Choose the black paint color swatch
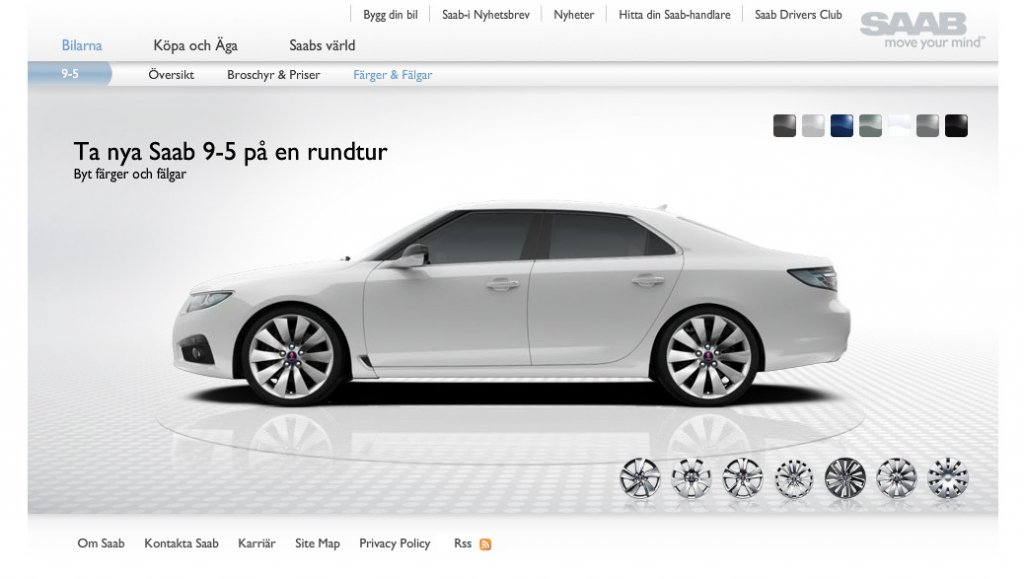The image size is (1024, 579). coord(956,125)
